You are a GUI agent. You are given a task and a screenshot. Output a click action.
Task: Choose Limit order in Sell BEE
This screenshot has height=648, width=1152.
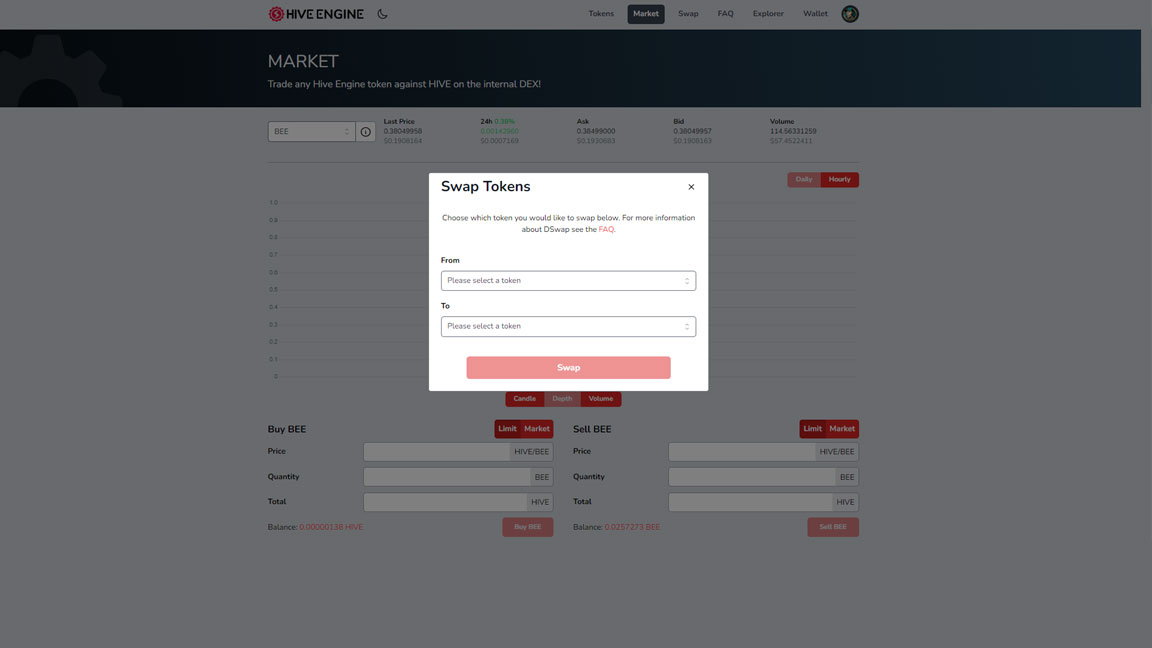(813, 429)
